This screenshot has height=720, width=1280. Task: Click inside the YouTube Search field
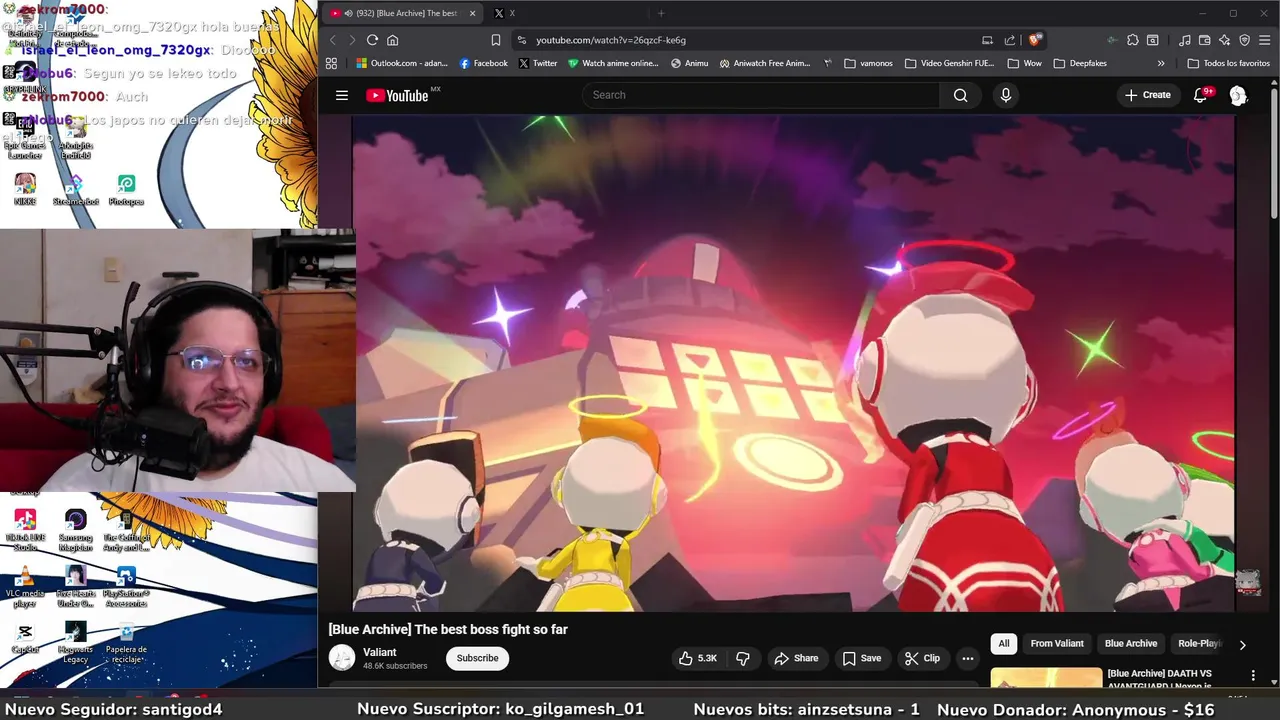[760, 95]
